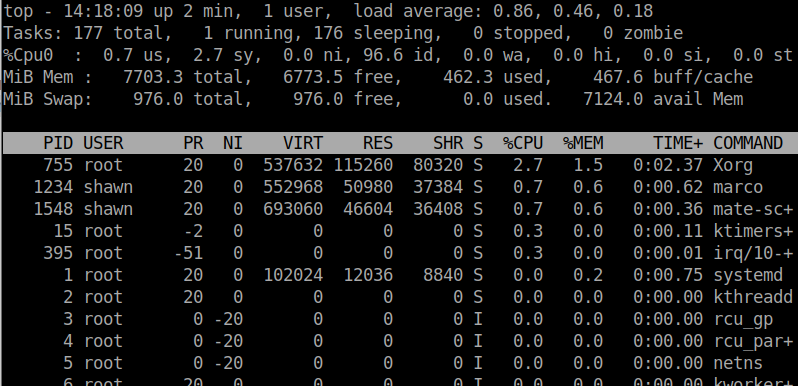Click the SHR column header
The image size is (798, 386).
tap(448, 143)
